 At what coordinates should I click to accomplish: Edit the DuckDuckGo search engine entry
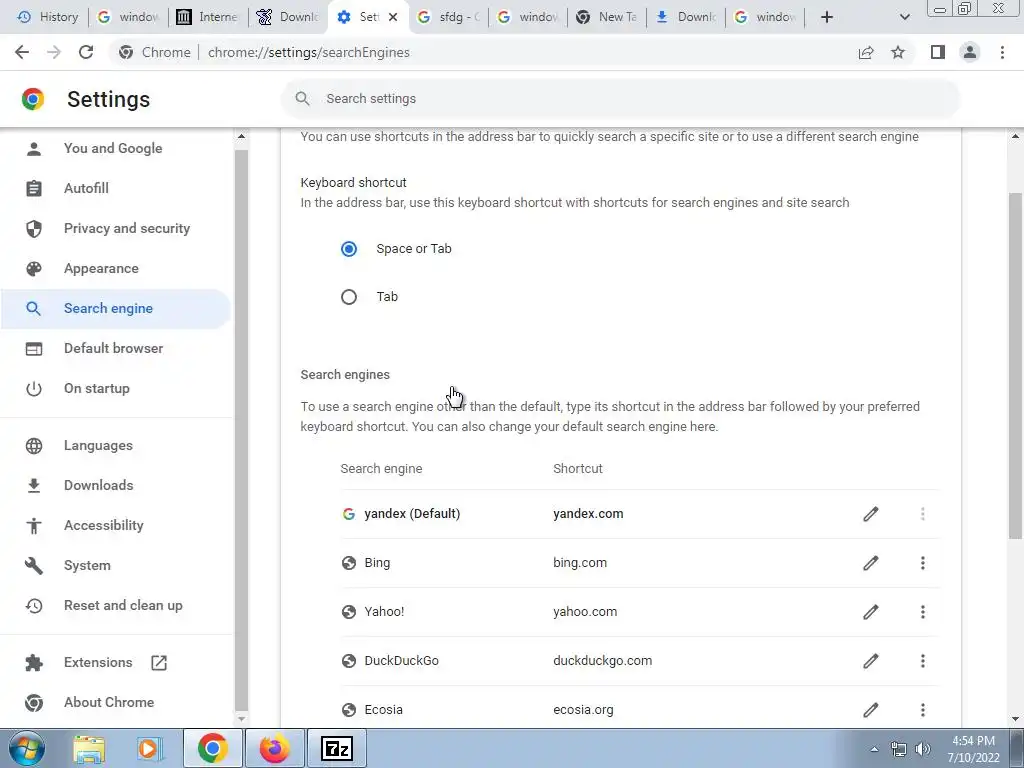871,661
